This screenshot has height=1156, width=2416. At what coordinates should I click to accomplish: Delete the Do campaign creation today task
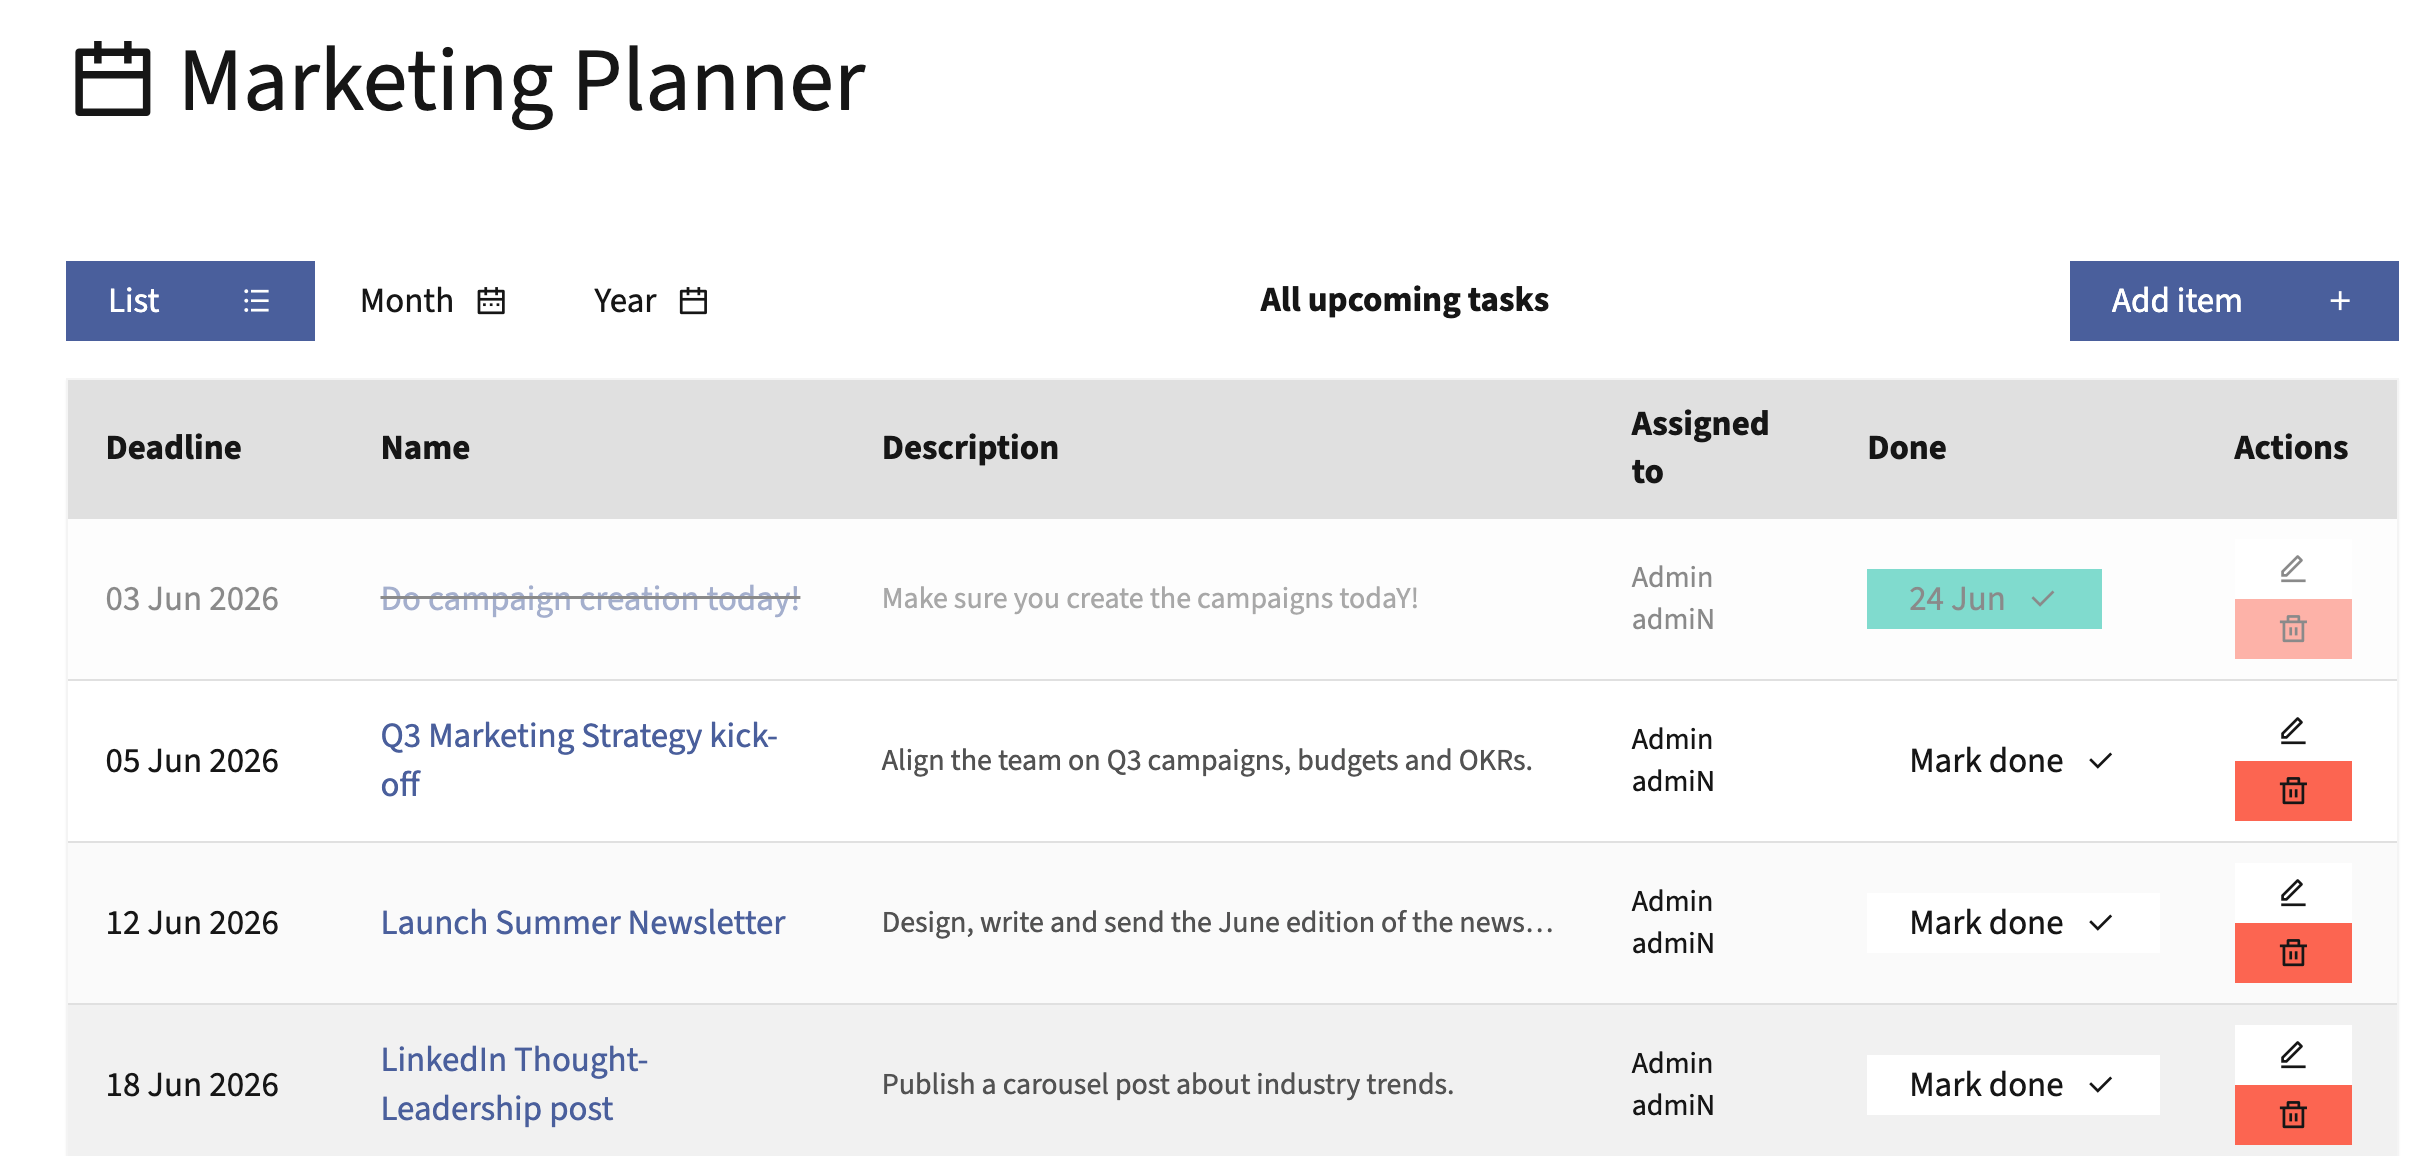2293,629
